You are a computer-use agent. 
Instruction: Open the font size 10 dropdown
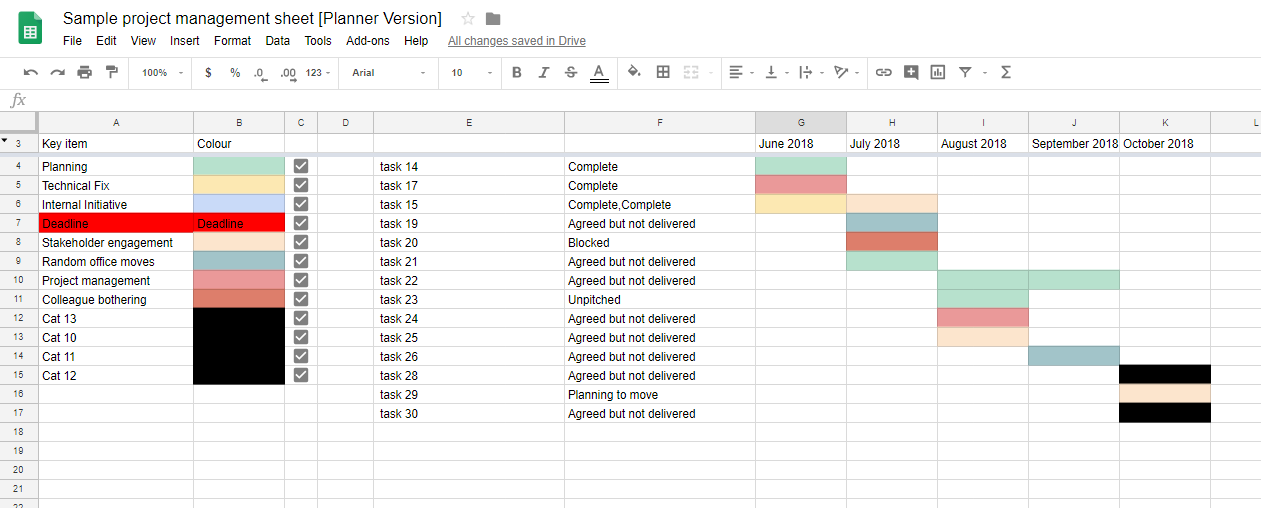pyautogui.click(x=471, y=73)
